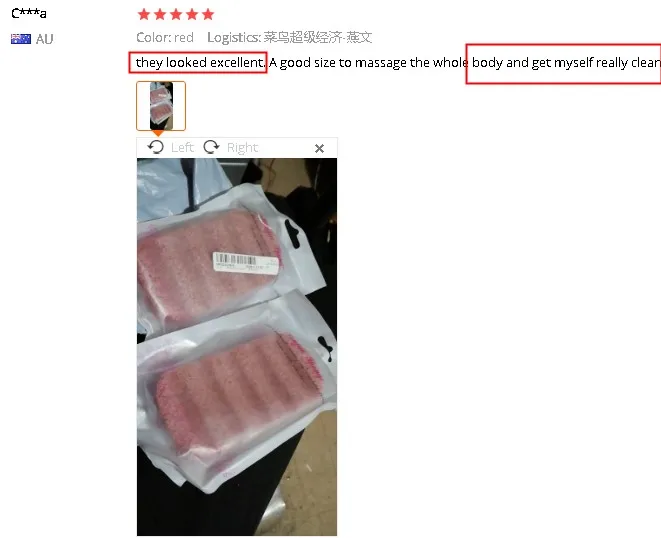Click the 'Right' rotate label
Image resolution: width=661 pixels, height=538 pixels.
coord(242,148)
